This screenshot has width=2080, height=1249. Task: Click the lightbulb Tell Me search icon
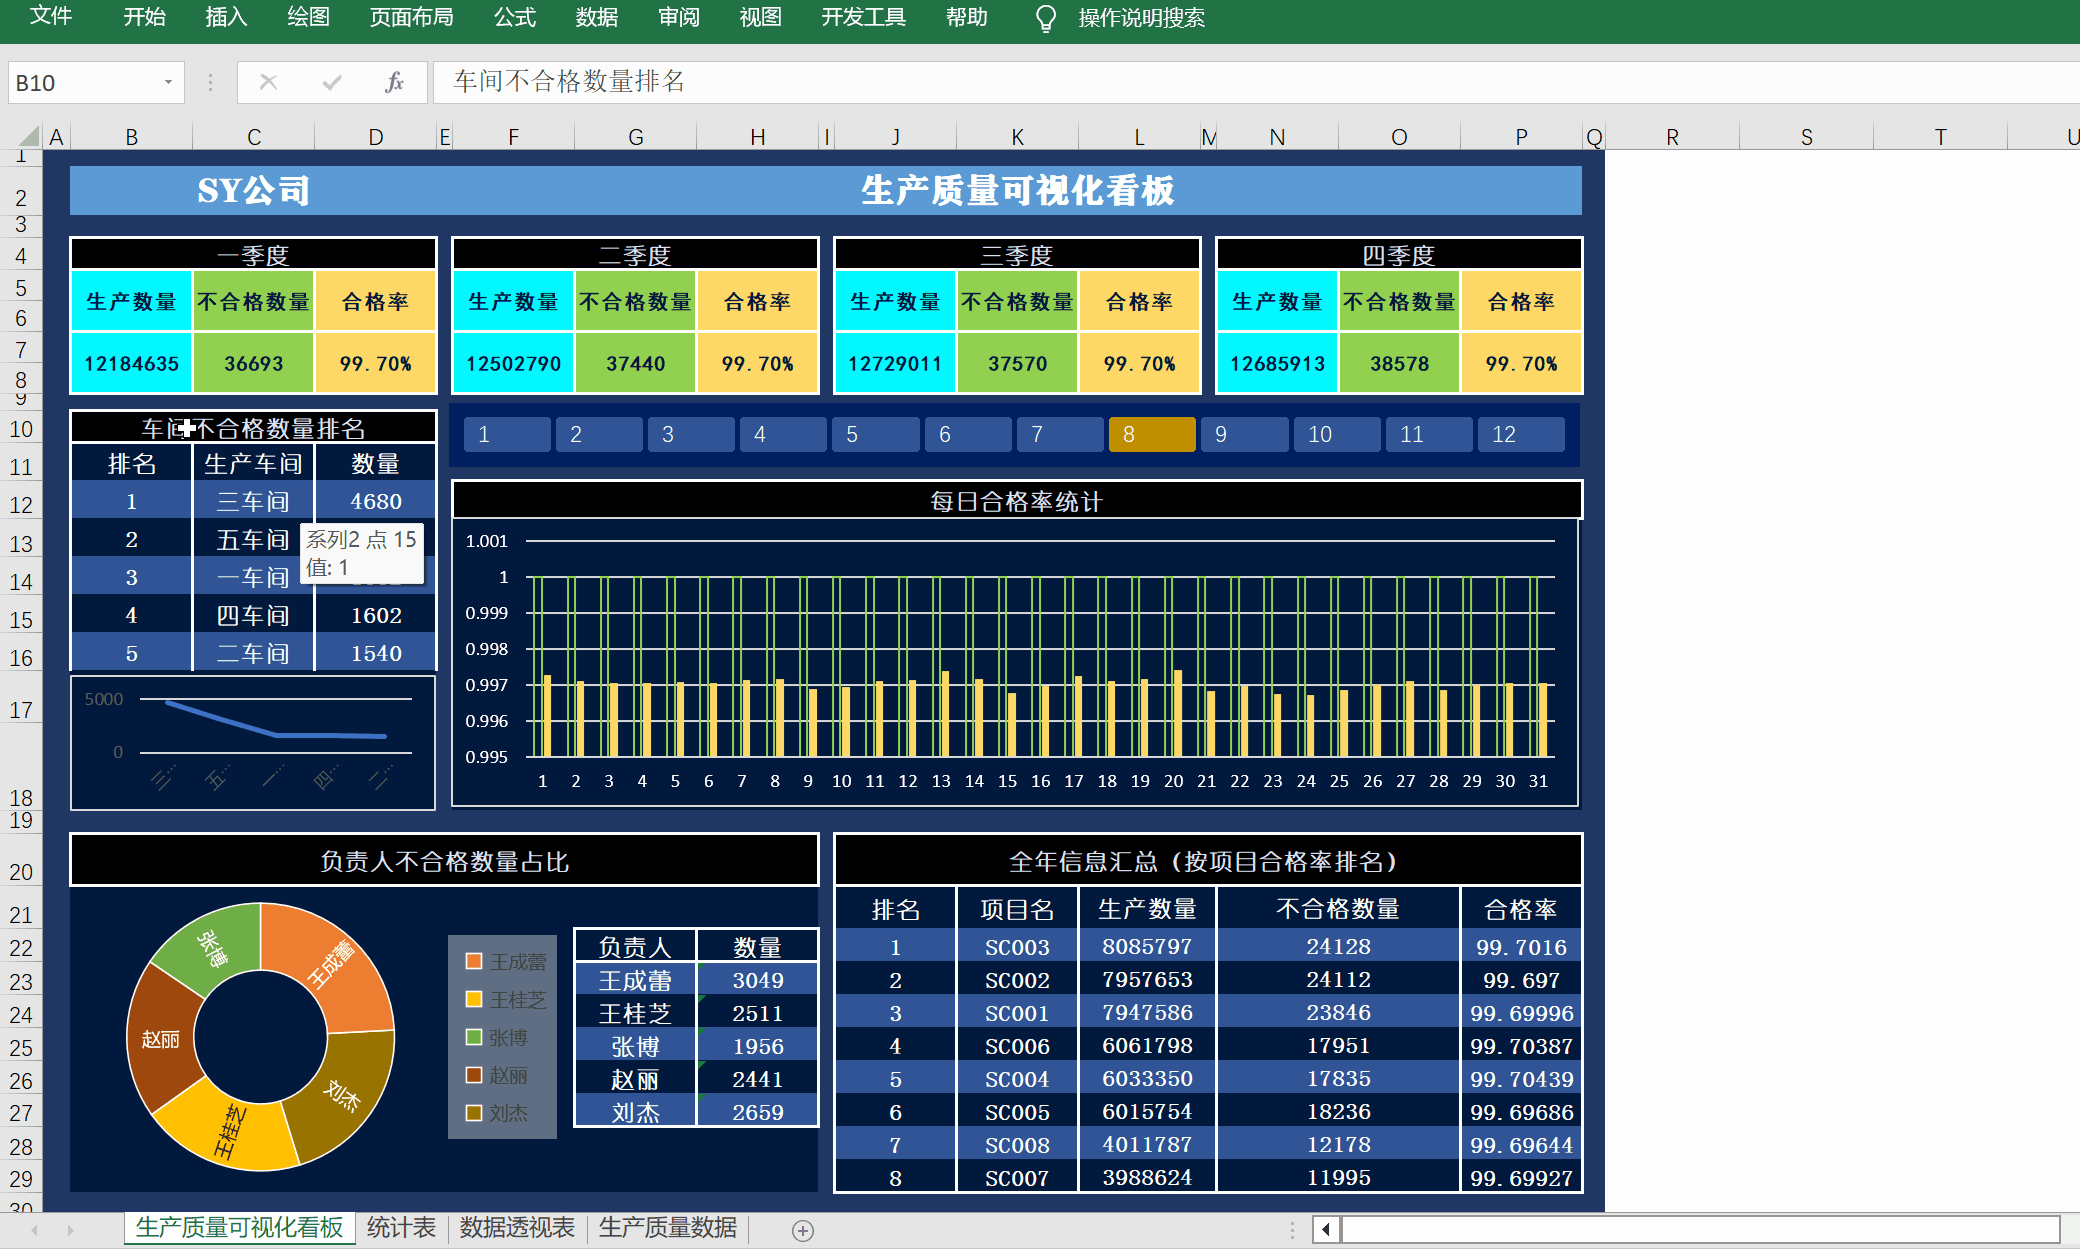tap(1045, 19)
